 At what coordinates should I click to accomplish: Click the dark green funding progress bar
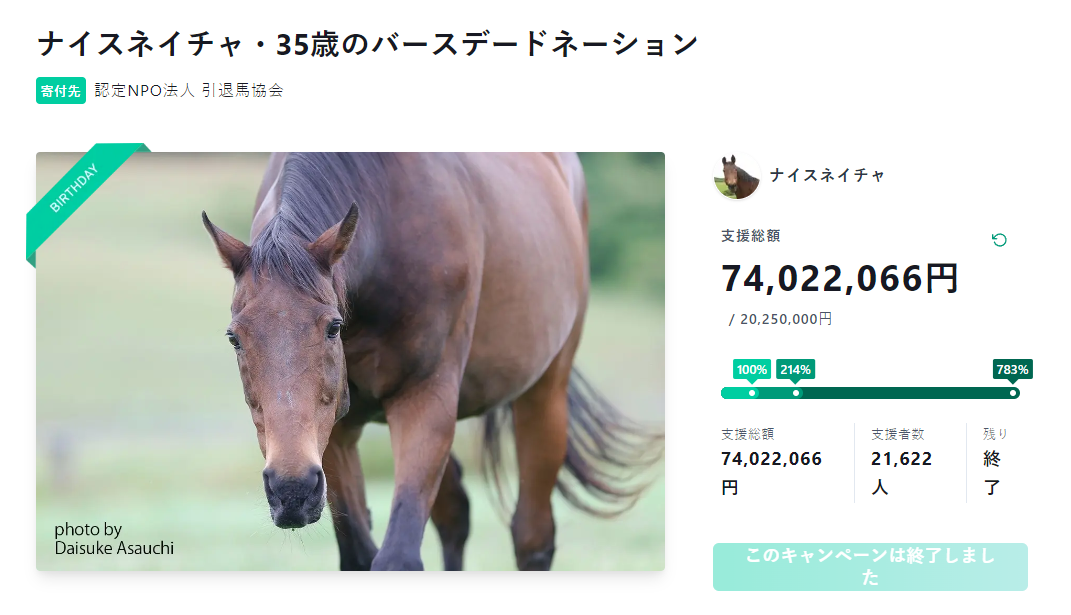pos(900,393)
